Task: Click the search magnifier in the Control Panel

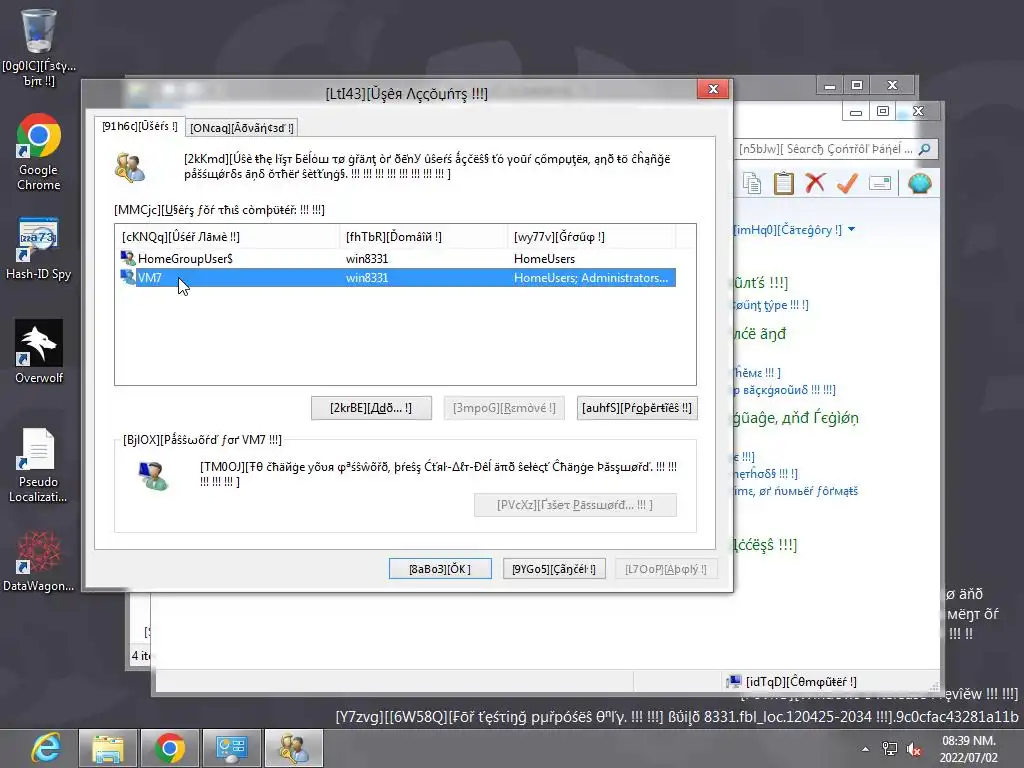Action: 925,149
